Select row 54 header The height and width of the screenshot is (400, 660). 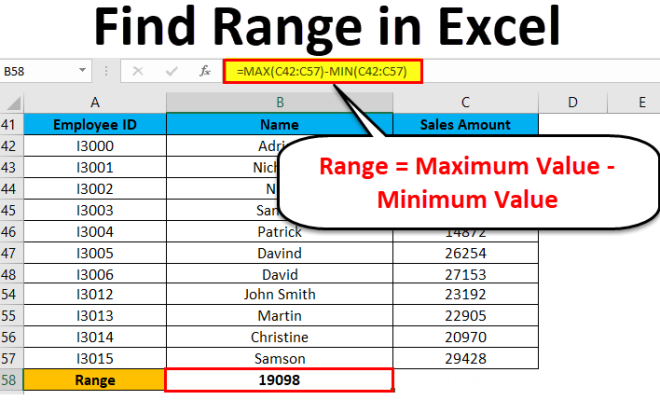(11, 294)
